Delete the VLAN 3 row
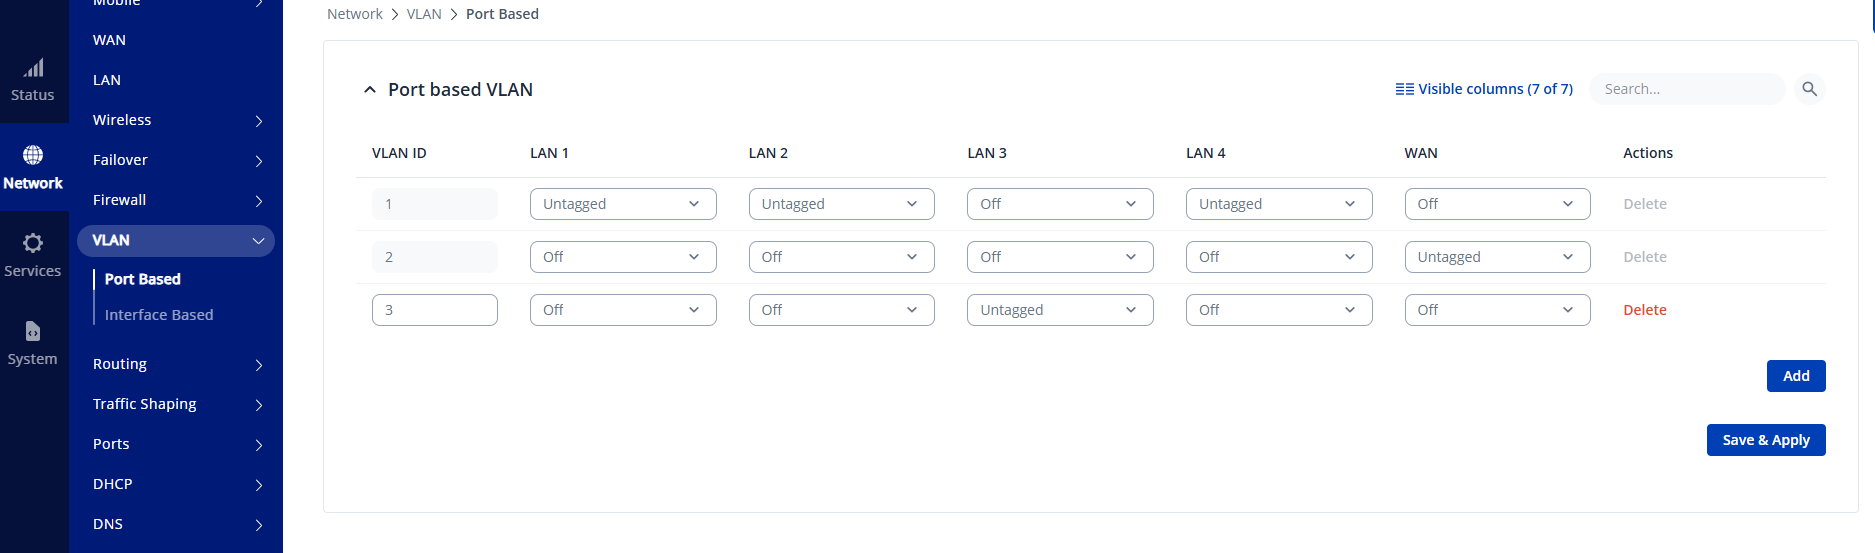 tap(1644, 310)
